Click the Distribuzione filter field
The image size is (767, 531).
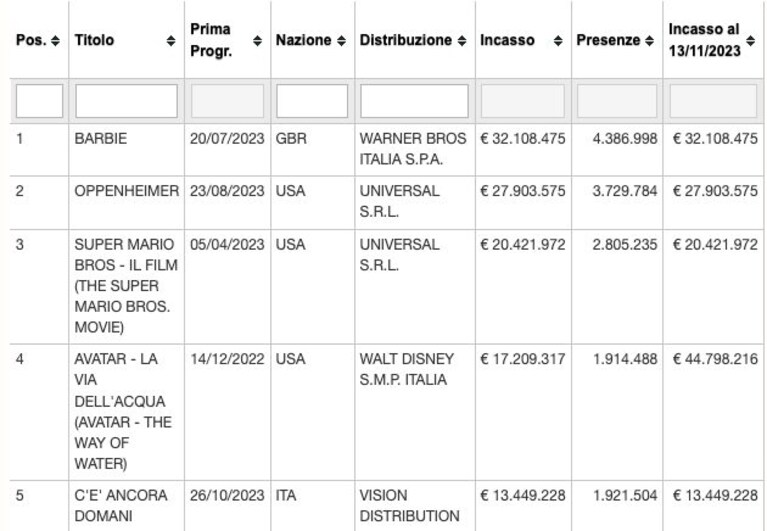click(414, 101)
